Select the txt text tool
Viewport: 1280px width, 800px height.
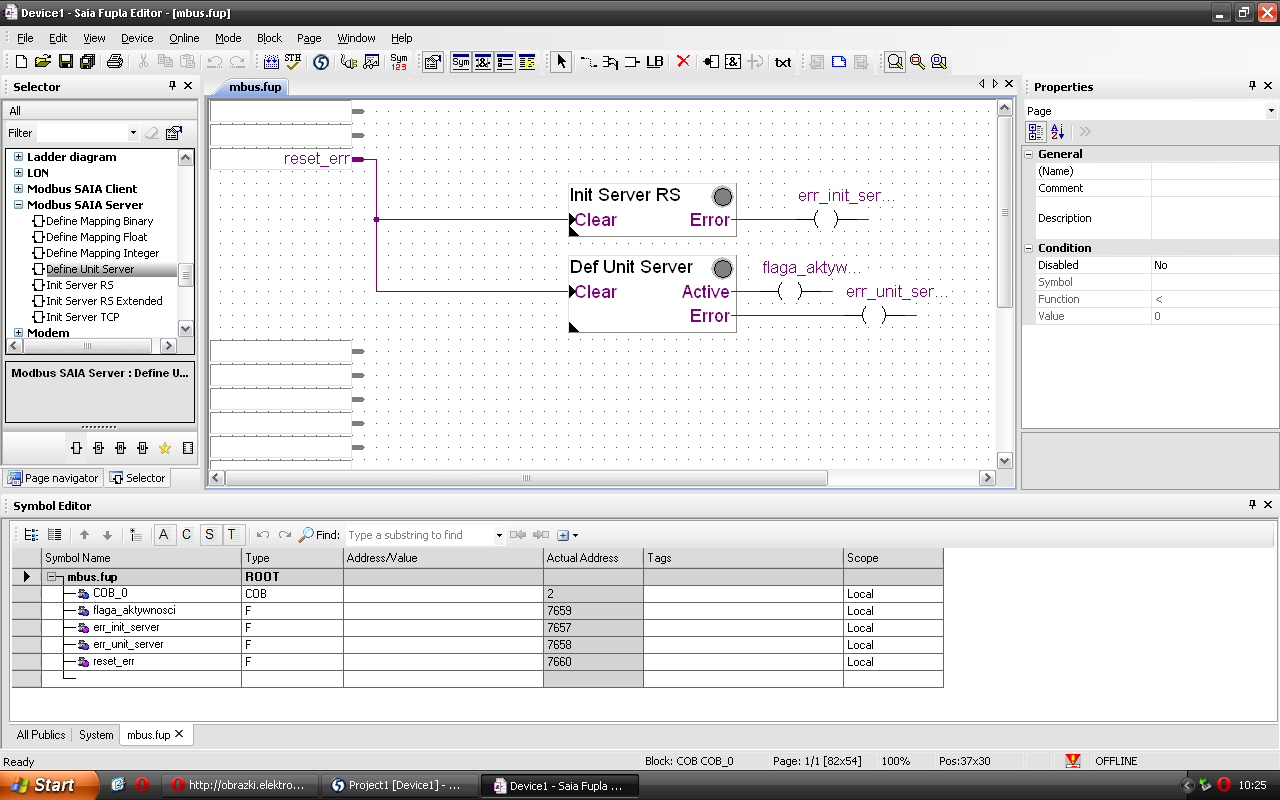coord(783,62)
